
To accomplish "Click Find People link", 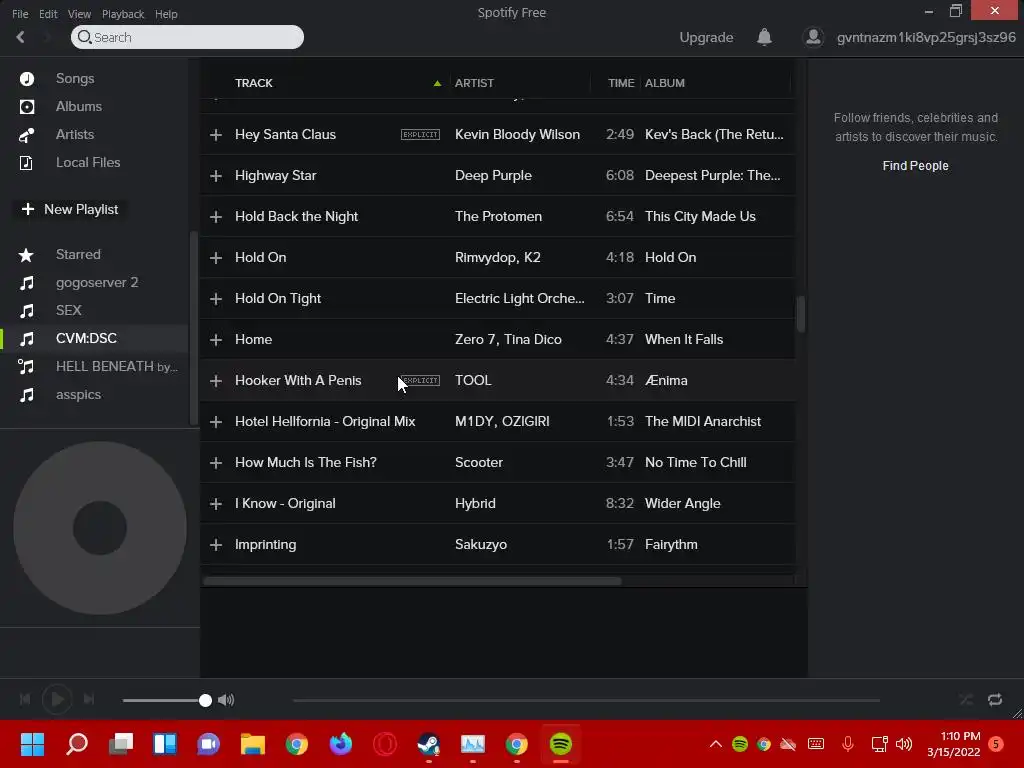I will pos(915,166).
